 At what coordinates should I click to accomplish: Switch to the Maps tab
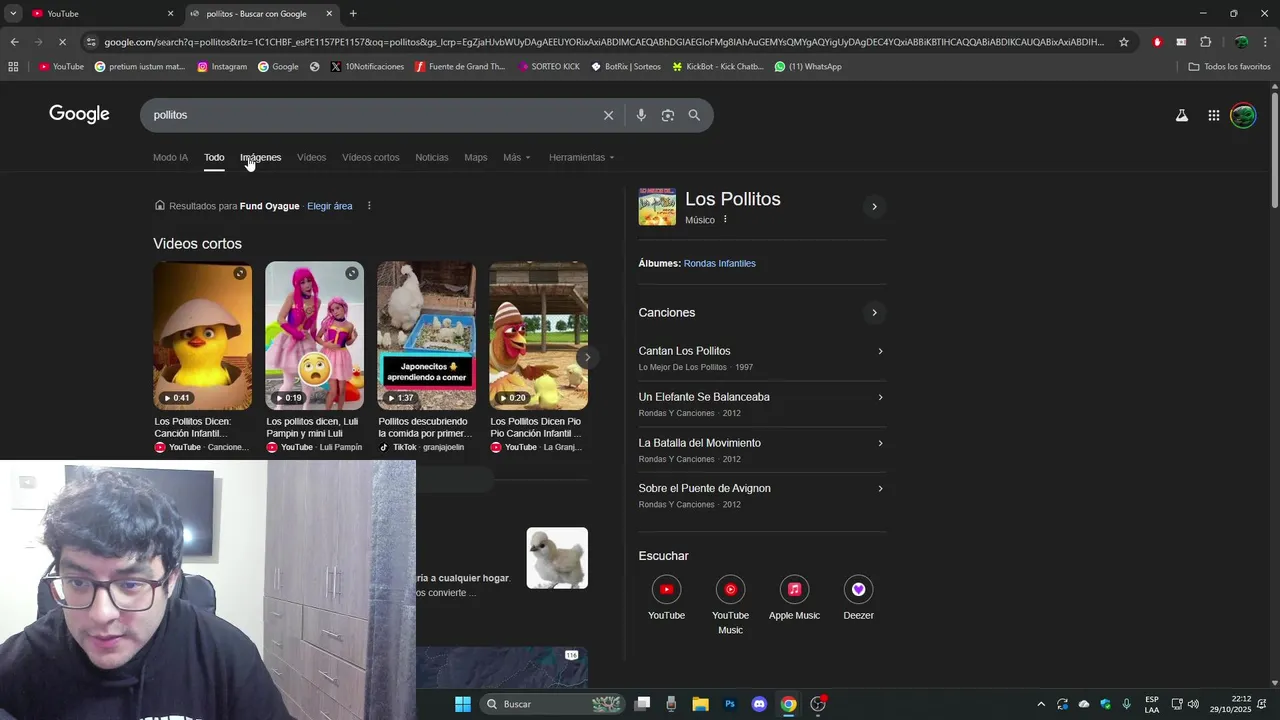[x=476, y=157]
